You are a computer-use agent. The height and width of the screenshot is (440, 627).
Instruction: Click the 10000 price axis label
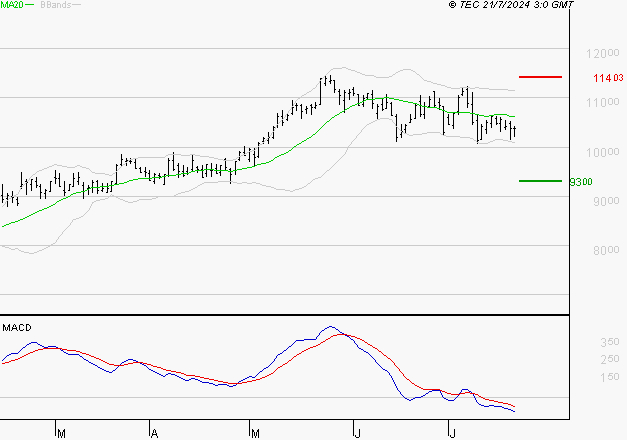click(x=603, y=152)
